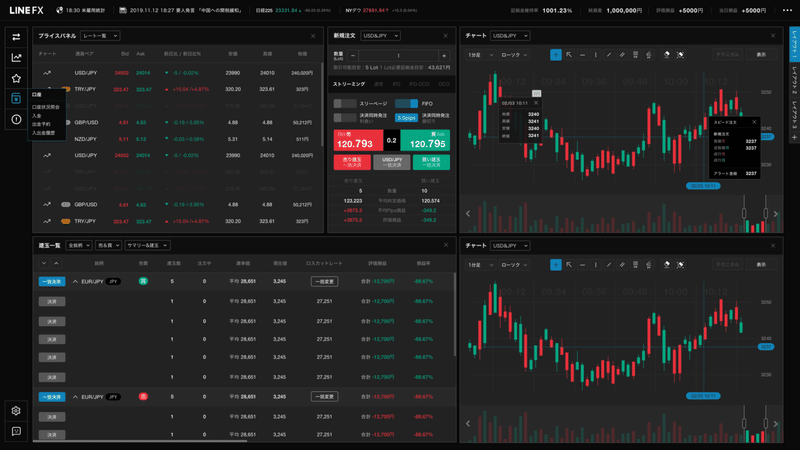
Task: Open the 売&買 filter dropdown in the positions list
Action: pyautogui.click(x=108, y=245)
